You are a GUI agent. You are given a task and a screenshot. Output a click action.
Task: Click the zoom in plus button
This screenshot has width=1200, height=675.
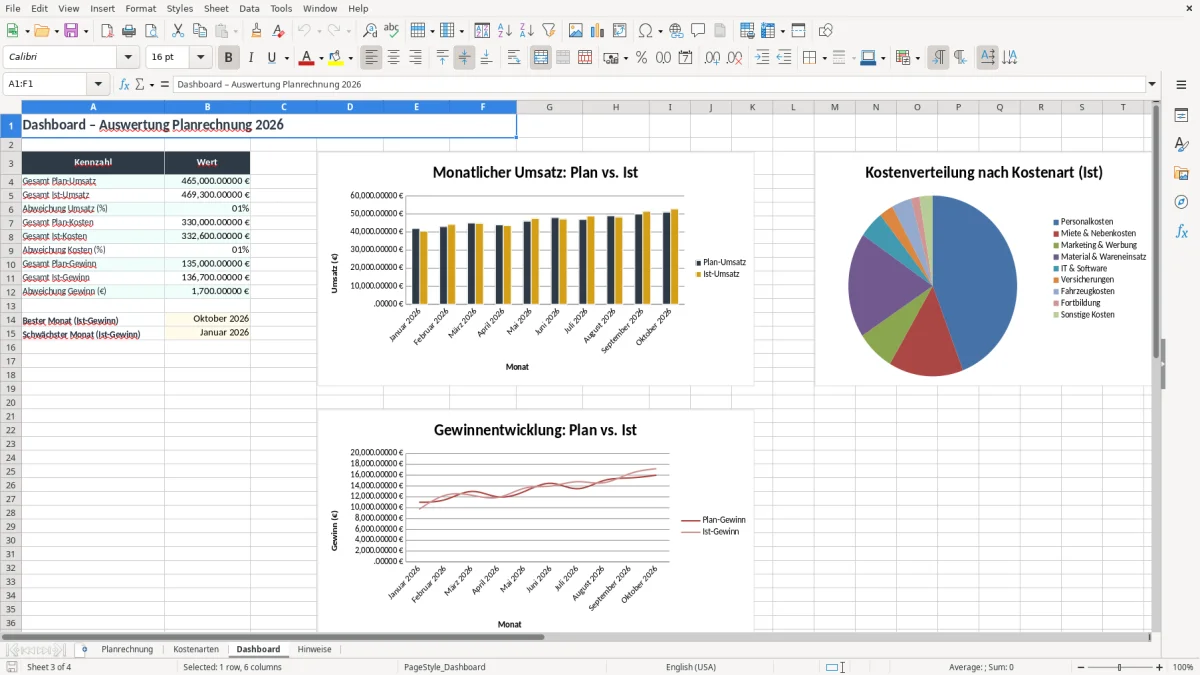[1160, 667]
